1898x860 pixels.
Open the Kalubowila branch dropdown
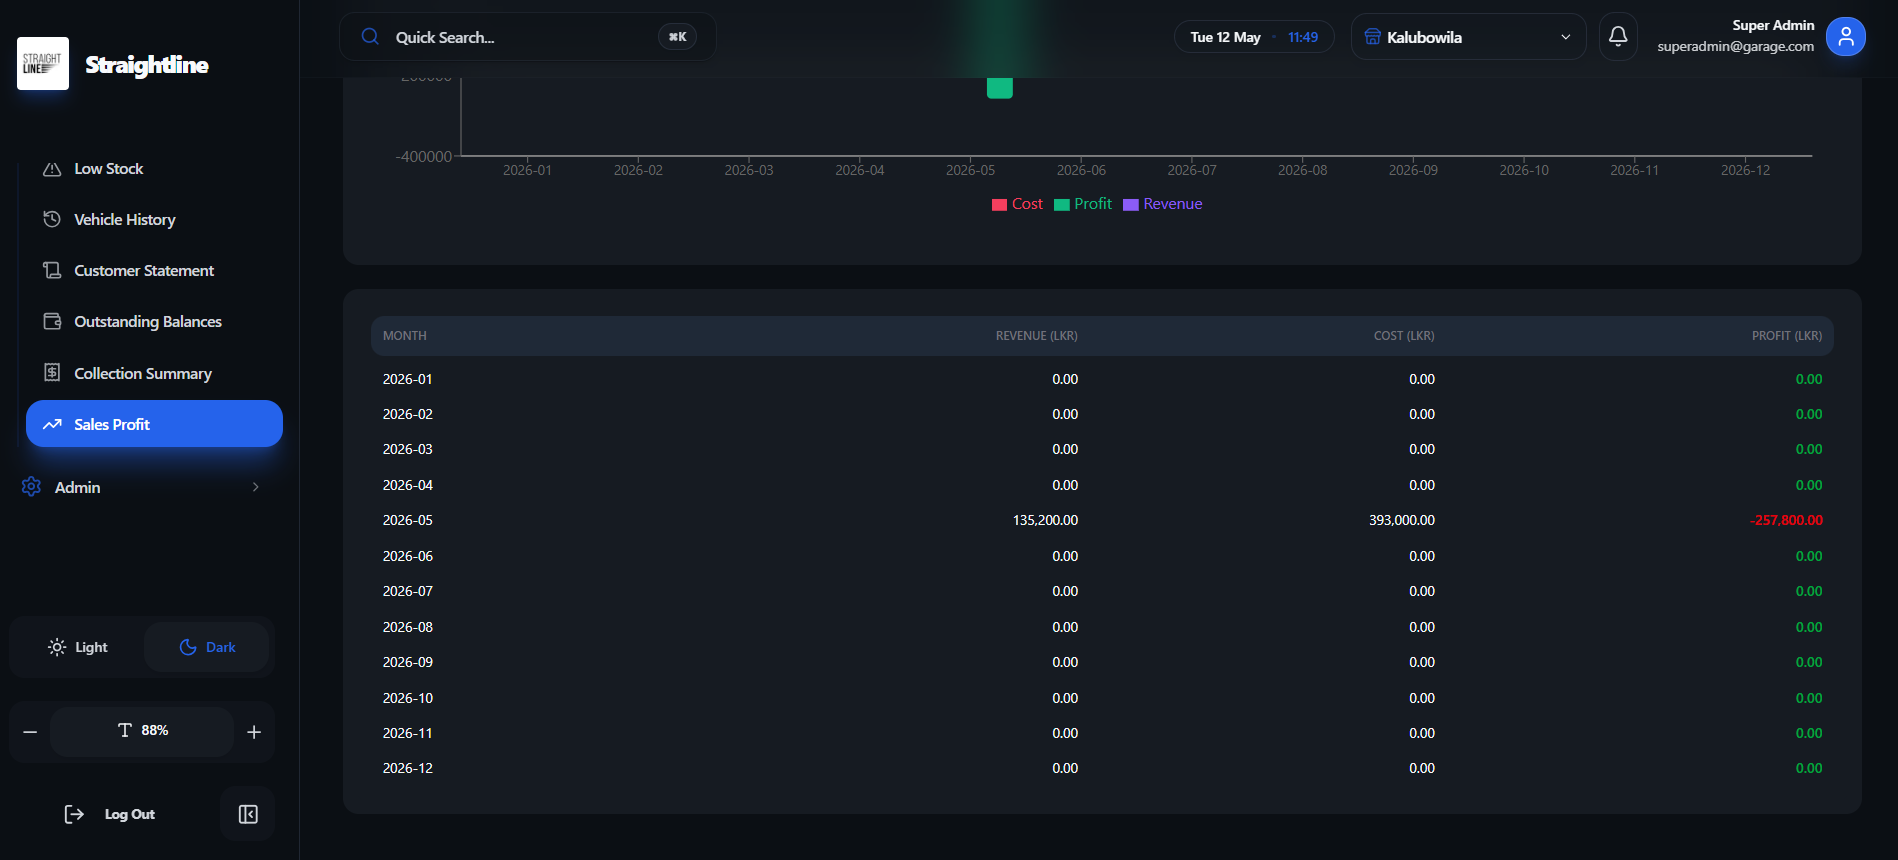(x=1468, y=37)
